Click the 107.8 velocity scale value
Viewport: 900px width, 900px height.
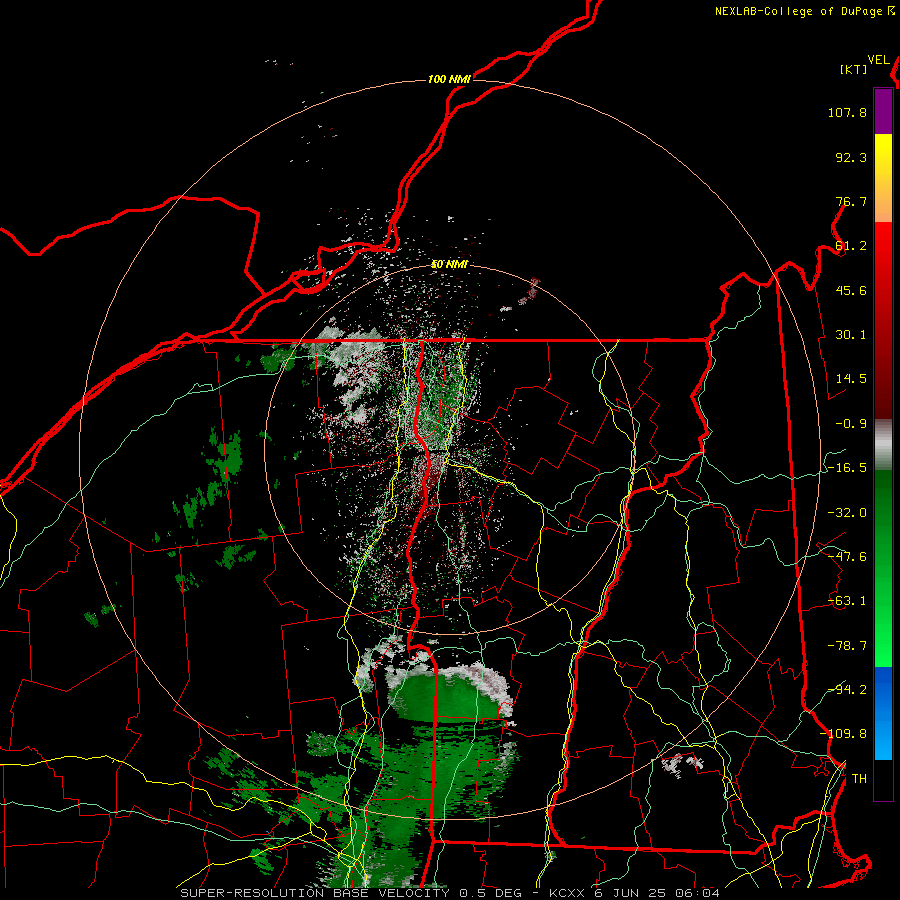[847, 112]
